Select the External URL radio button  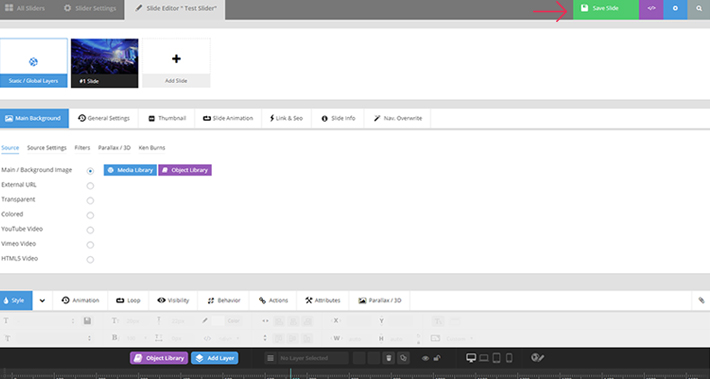point(90,186)
